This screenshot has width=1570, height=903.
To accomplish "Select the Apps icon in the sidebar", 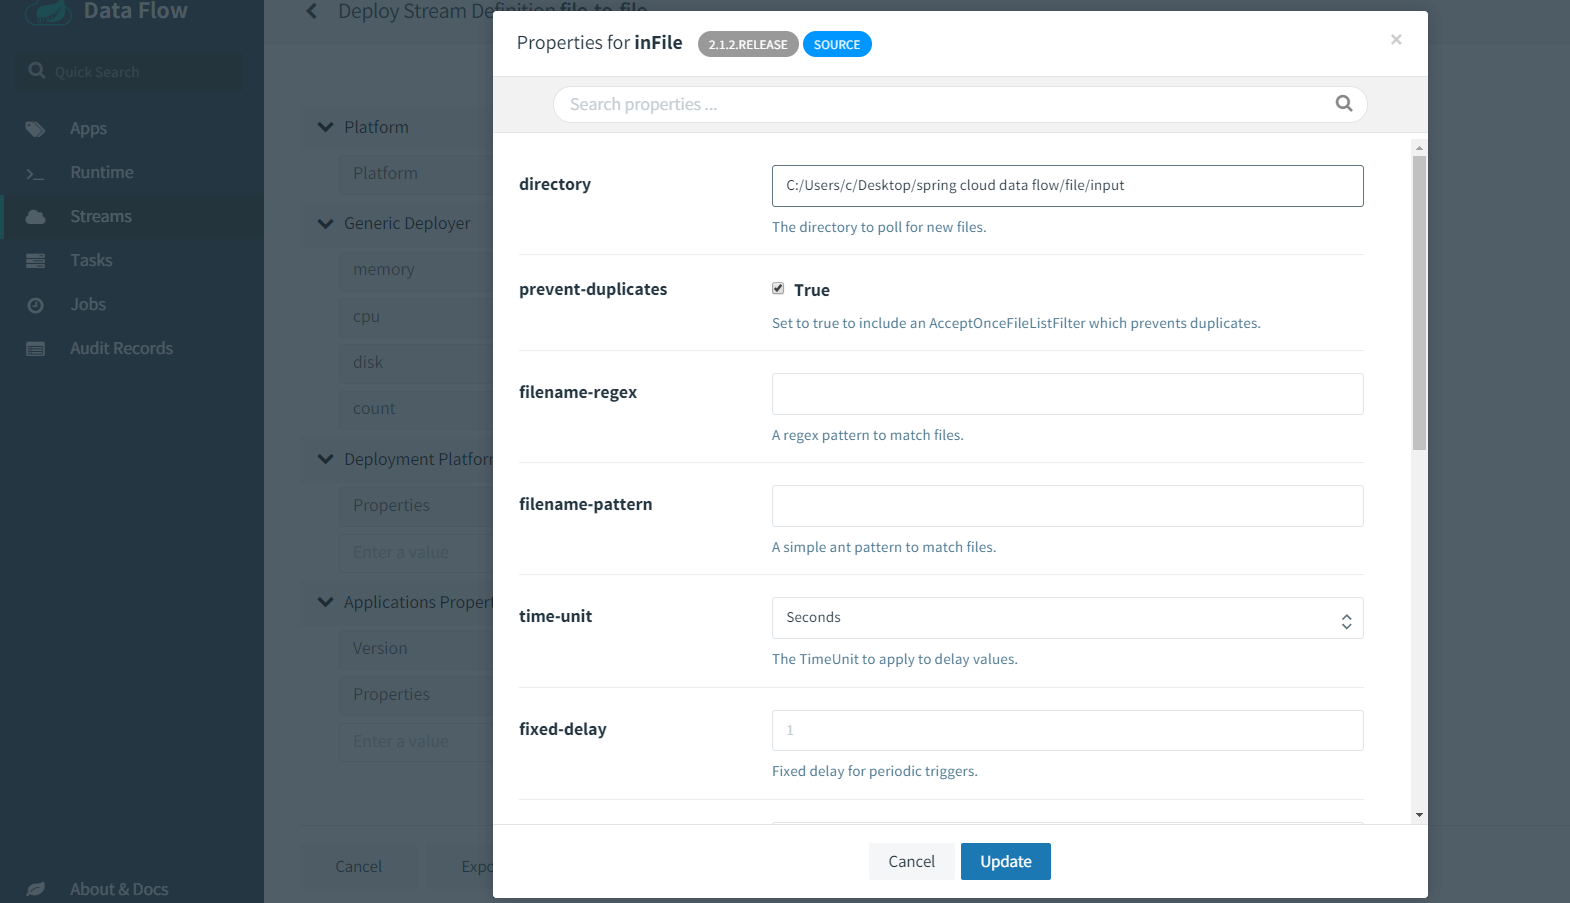I will [x=36, y=128].
